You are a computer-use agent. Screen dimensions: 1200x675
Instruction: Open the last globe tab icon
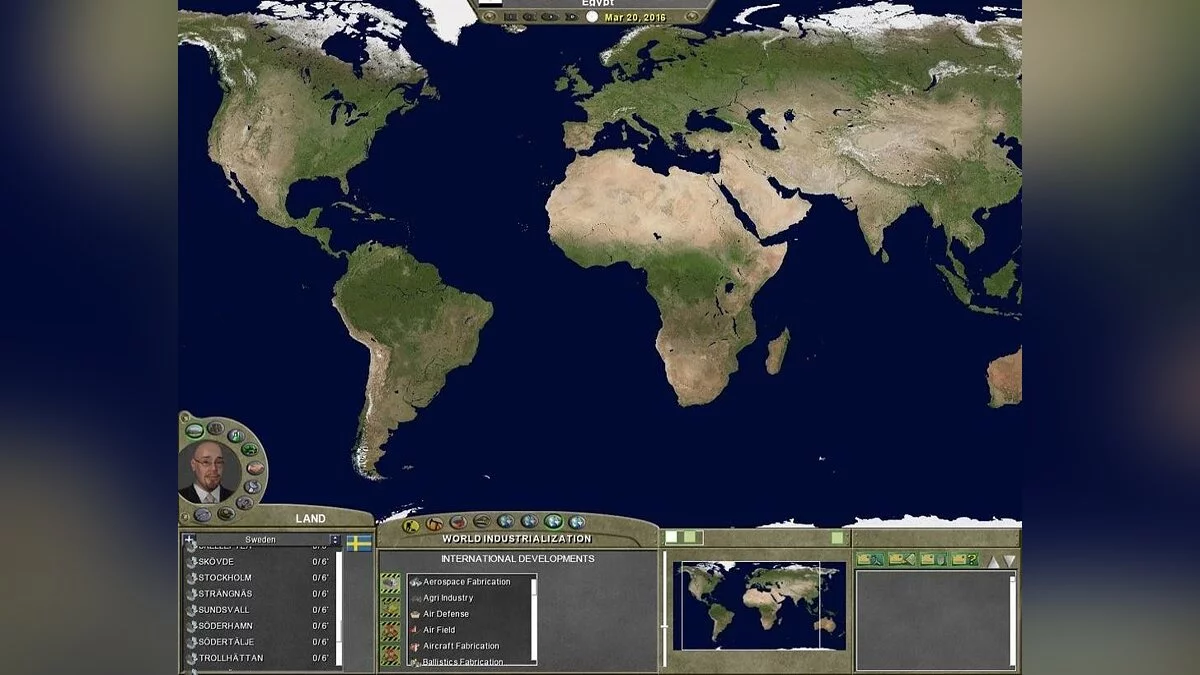pos(577,523)
